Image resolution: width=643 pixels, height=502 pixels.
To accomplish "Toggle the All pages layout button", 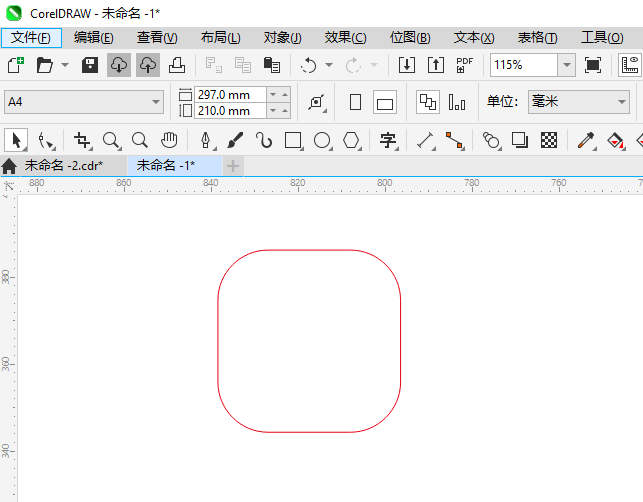I will tap(428, 102).
